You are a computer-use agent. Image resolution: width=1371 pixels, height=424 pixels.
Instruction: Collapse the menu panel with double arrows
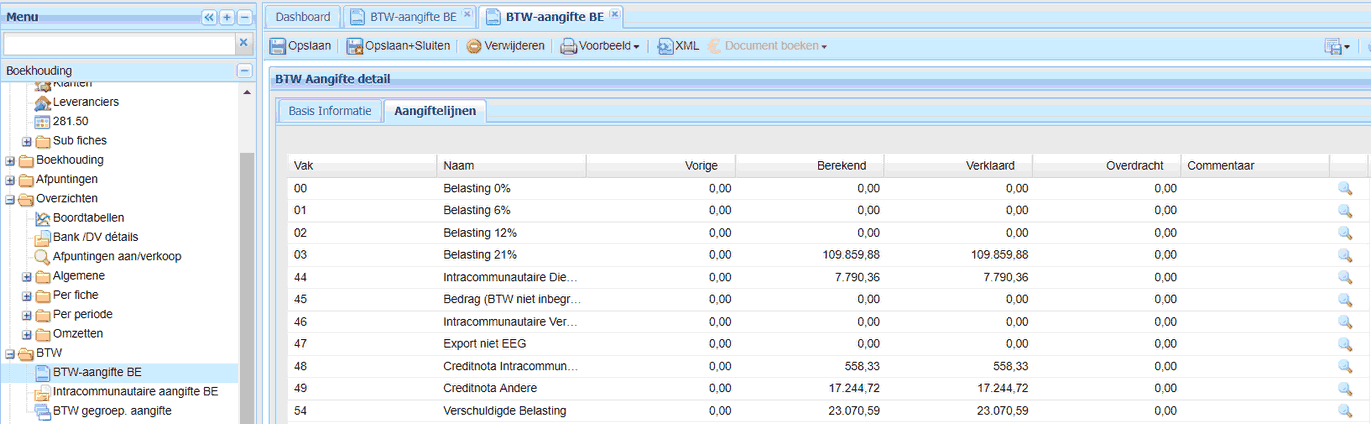pyautogui.click(x=209, y=17)
